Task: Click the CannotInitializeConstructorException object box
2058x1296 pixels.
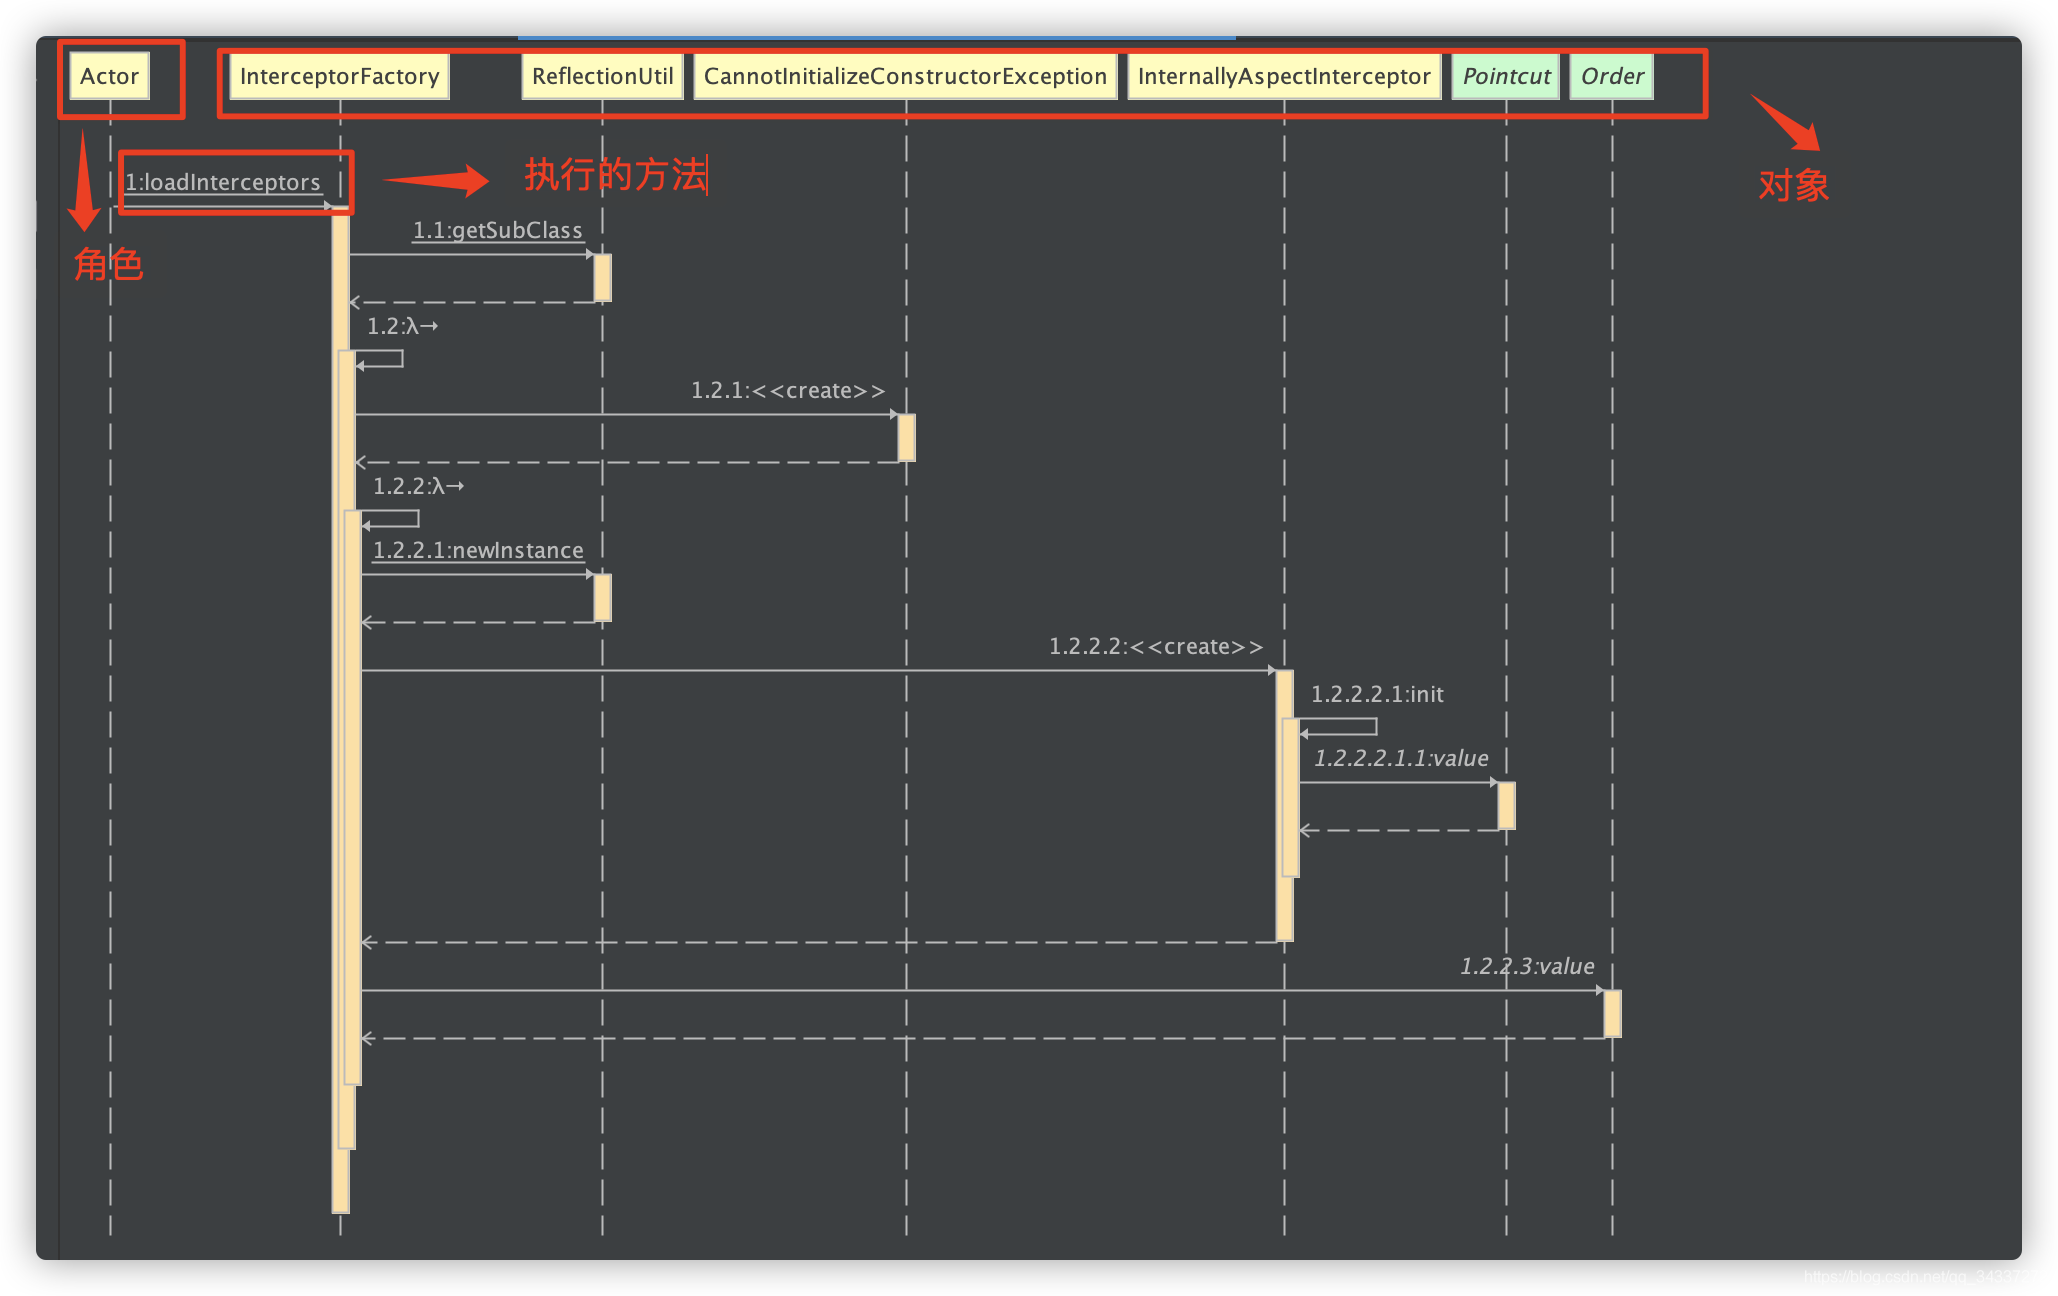Action: pyautogui.click(x=905, y=76)
